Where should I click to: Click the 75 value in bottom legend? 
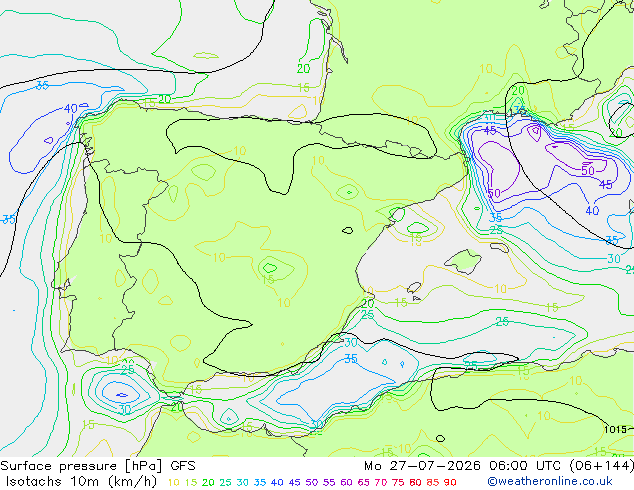398,482
